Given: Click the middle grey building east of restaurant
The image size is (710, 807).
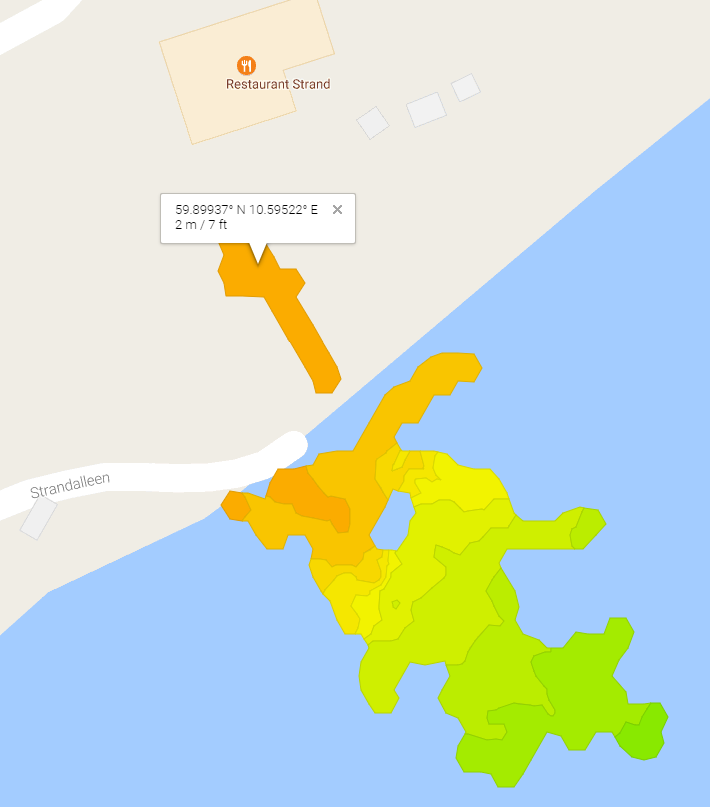Looking at the screenshot, I should tap(426, 110).
